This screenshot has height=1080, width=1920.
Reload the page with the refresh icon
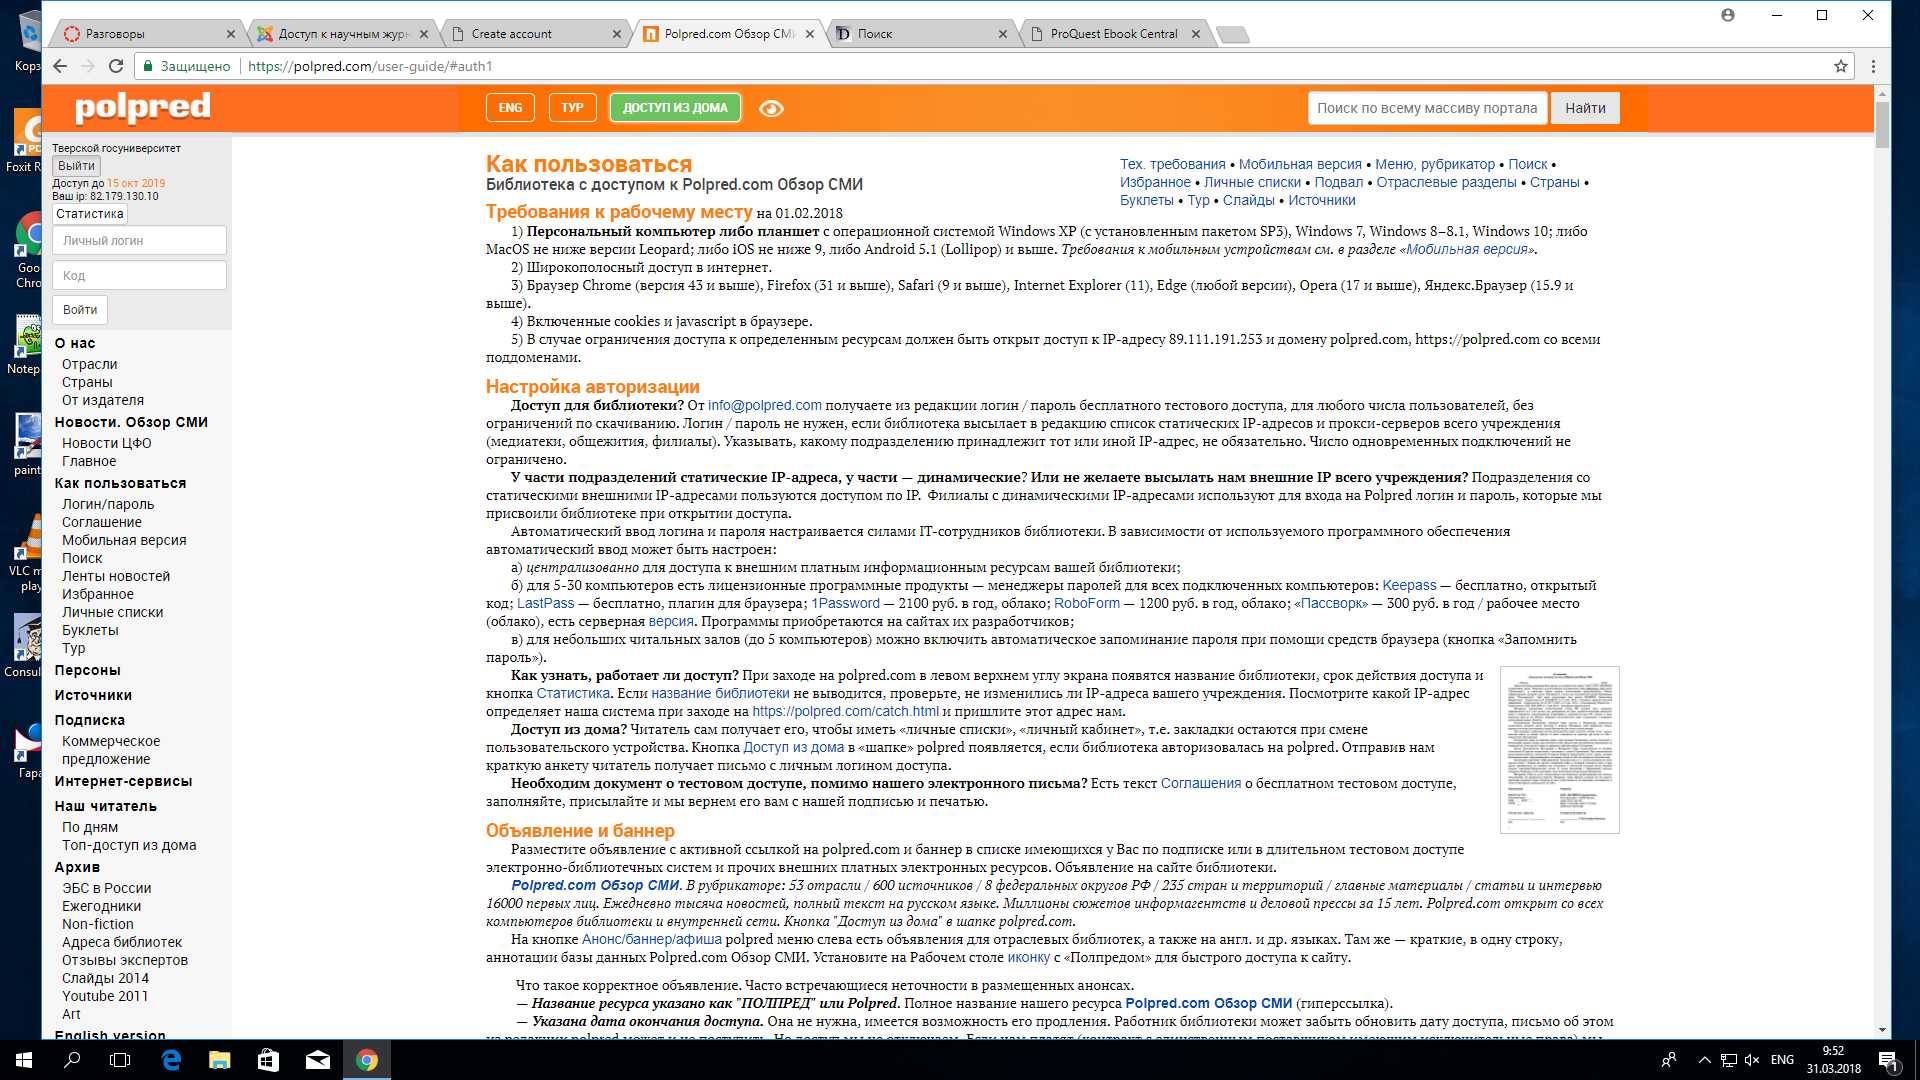116,66
